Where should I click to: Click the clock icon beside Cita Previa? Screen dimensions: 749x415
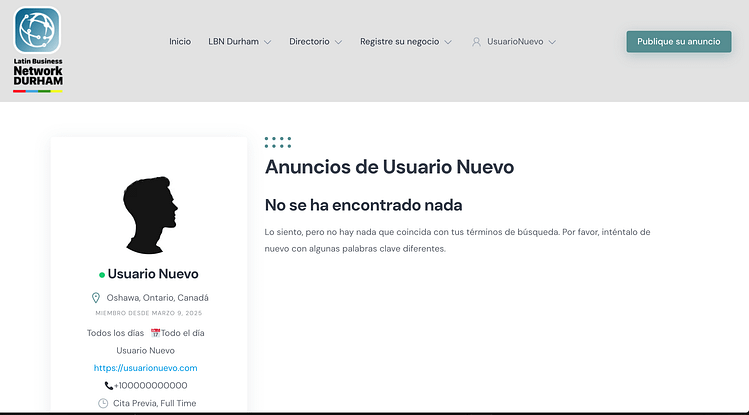103,403
